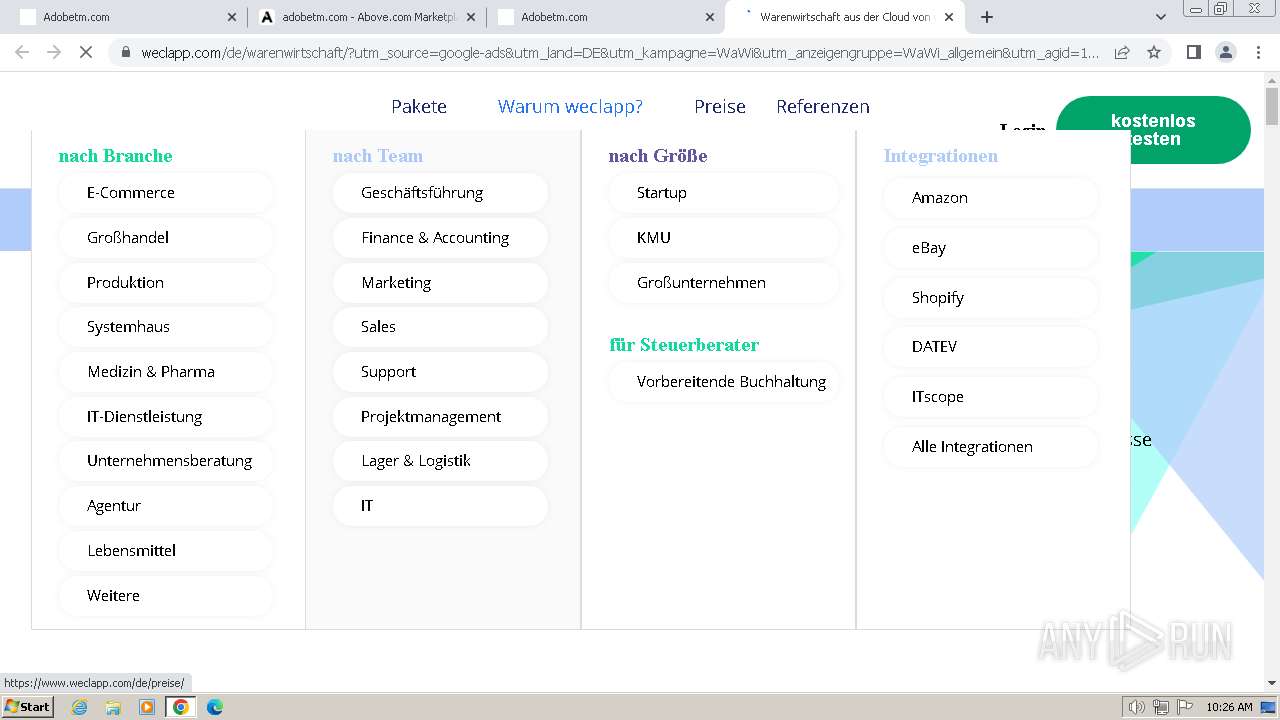Open the Warum weclapp? menu
The height and width of the screenshot is (720, 1280).
coord(570,107)
